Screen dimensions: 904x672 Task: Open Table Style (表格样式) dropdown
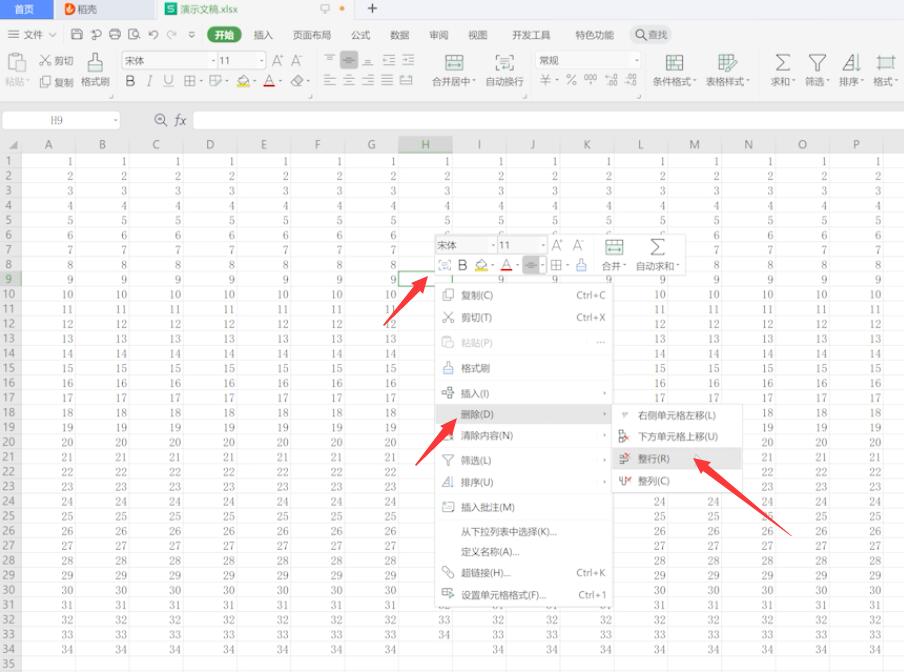pyautogui.click(x=728, y=70)
